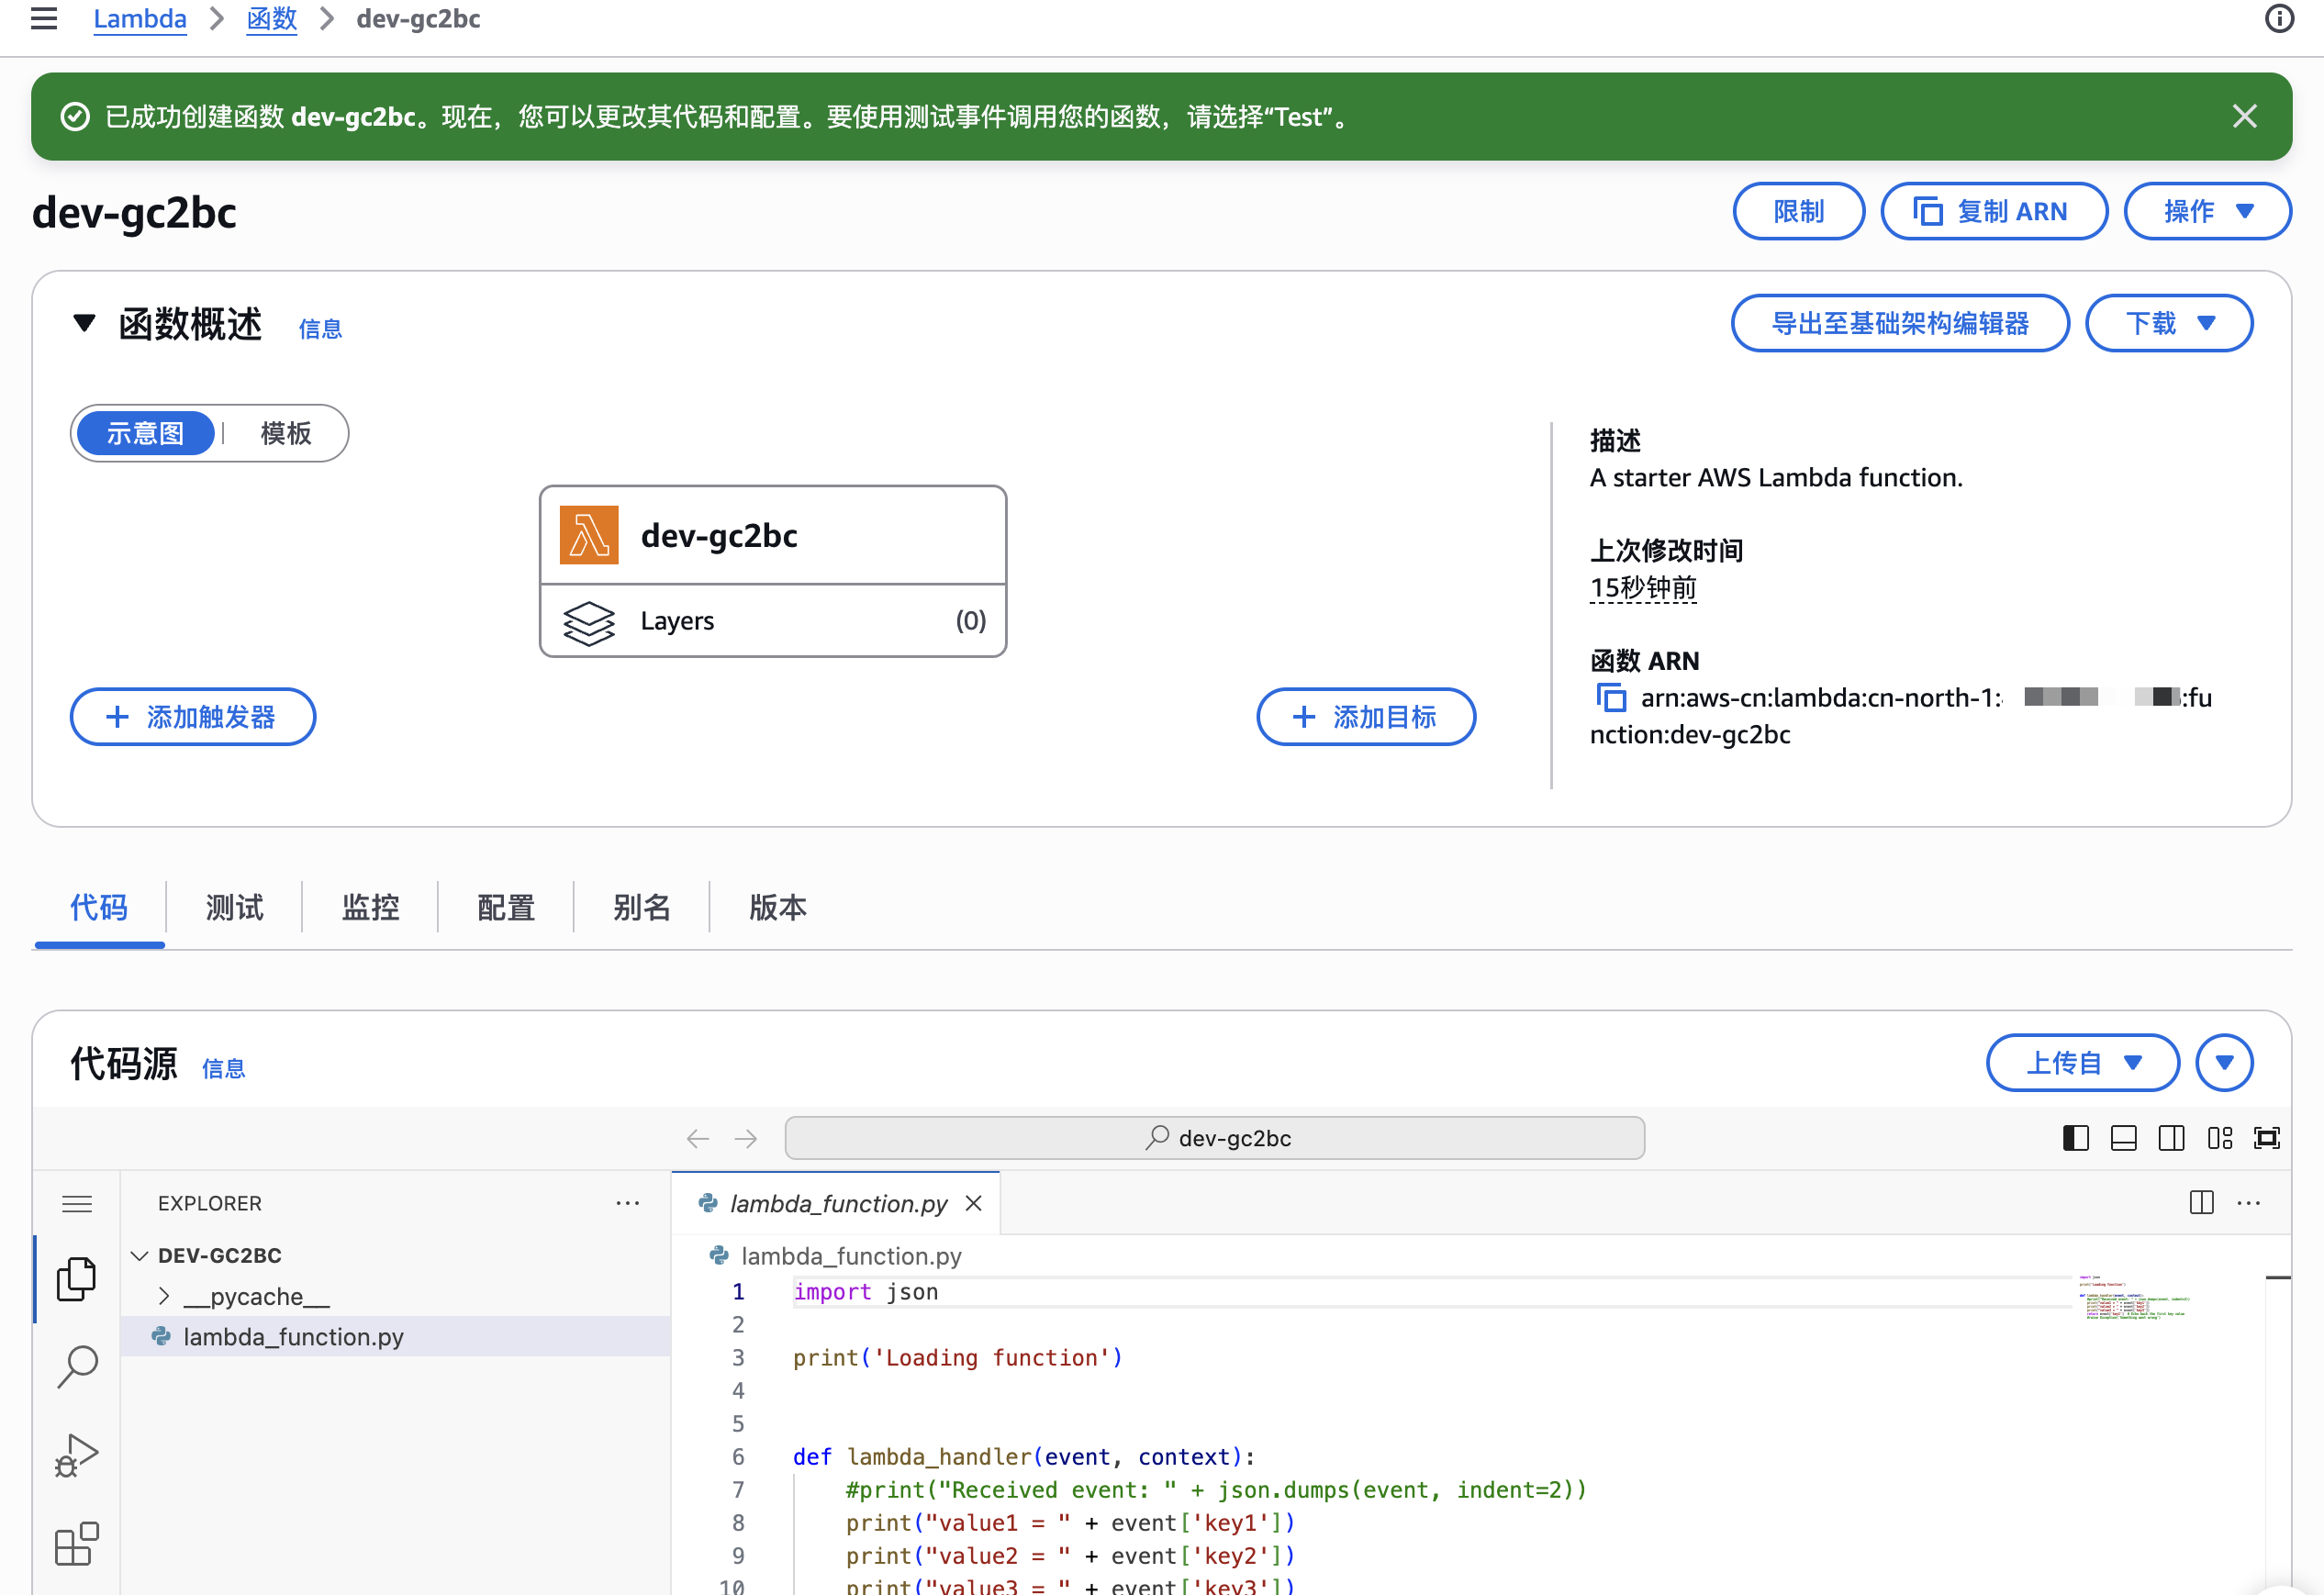
Task: Click the Lambda breadcrumb link
Action: (x=140, y=19)
